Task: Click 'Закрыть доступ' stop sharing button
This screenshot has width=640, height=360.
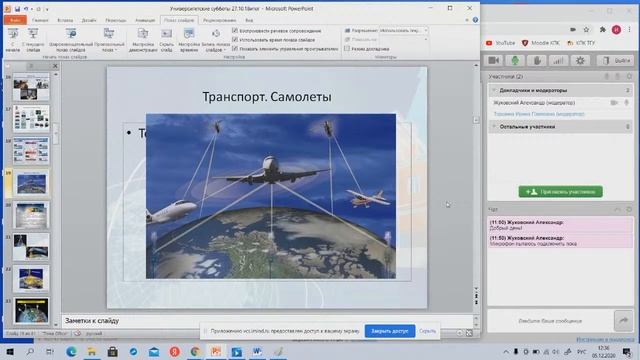Action: click(x=389, y=331)
